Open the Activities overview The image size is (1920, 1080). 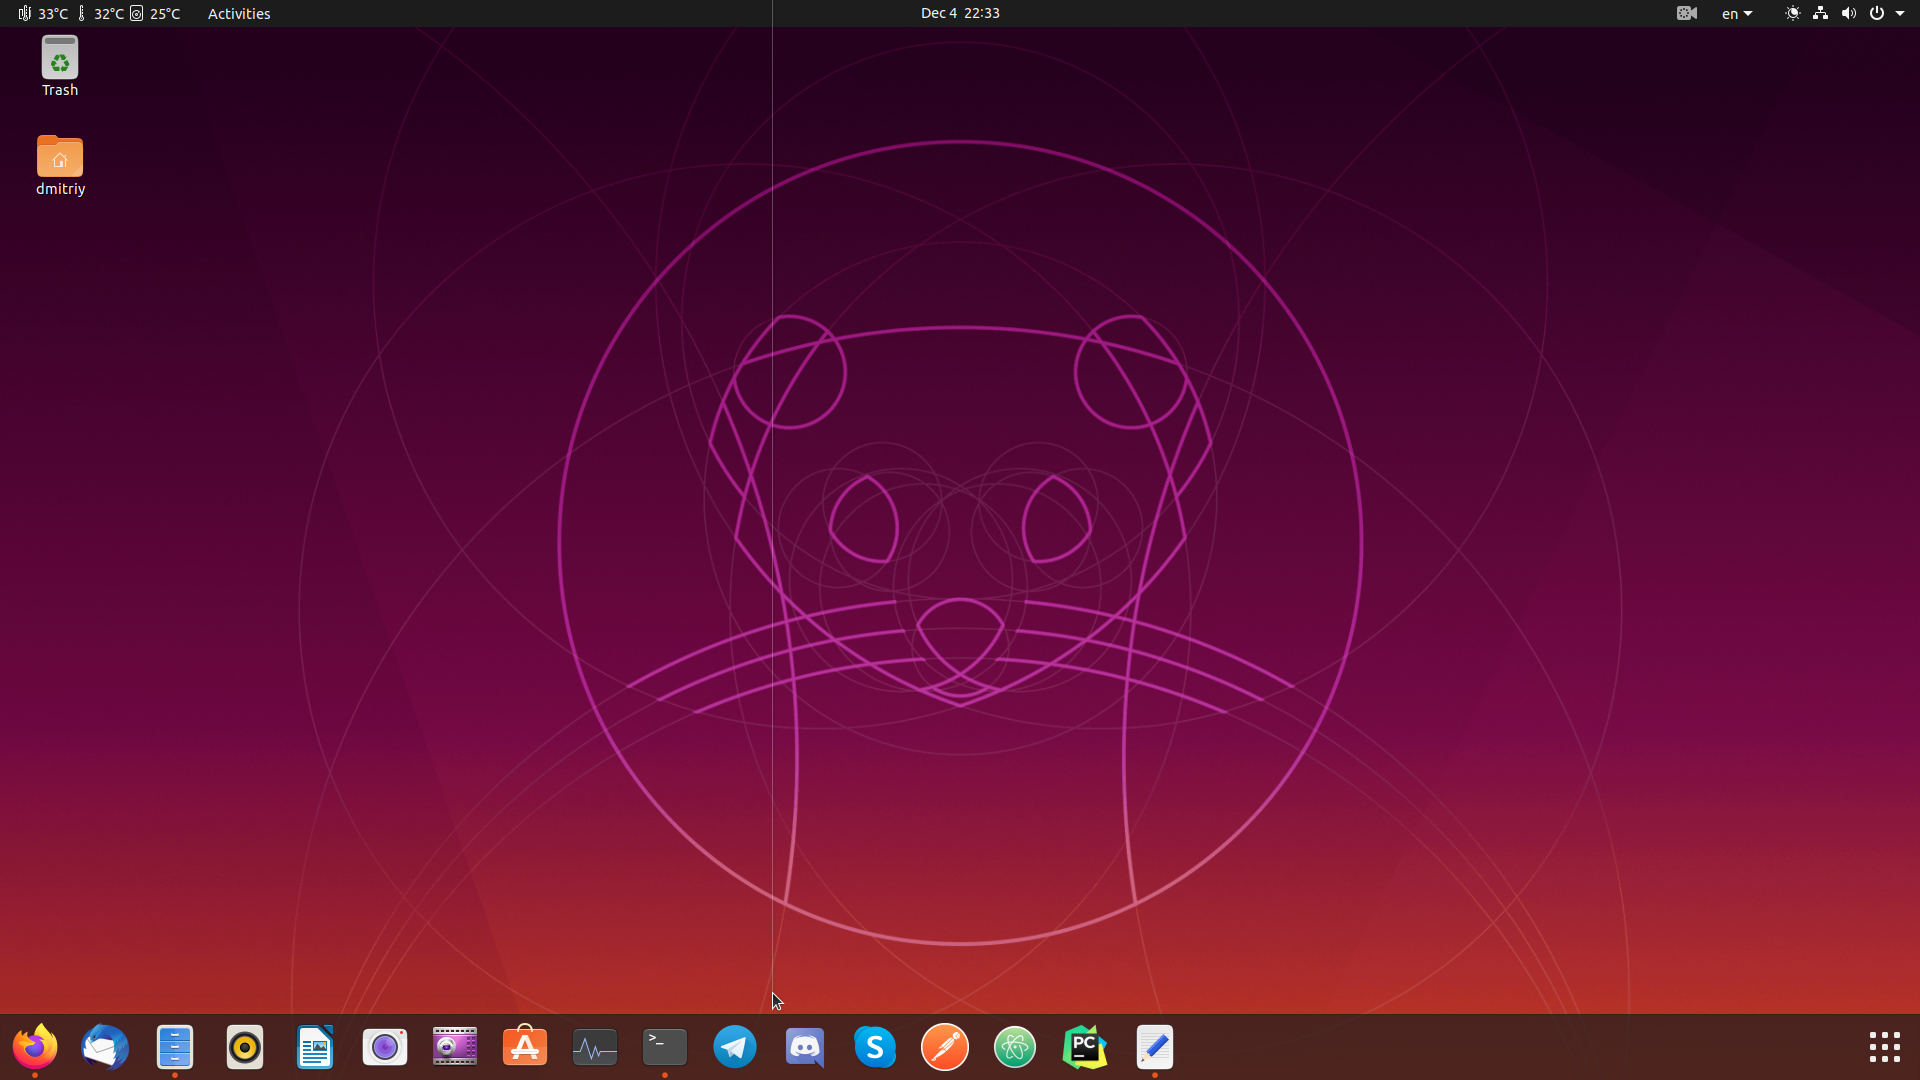(239, 13)
